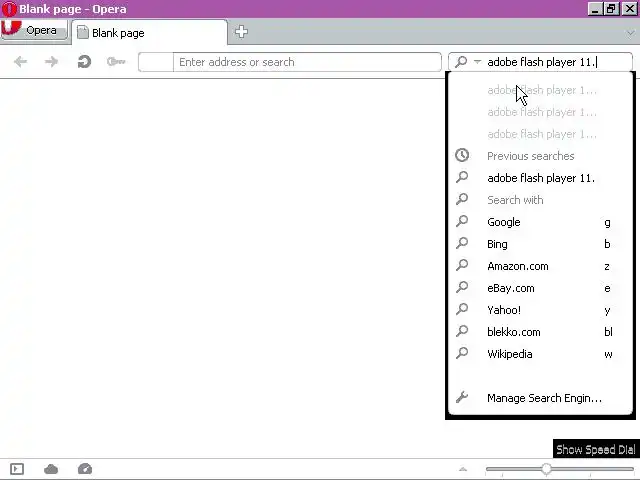Click the magnifier icon next to Yahoo!
Screen dimensions: 640x480
tap(462, 309)
